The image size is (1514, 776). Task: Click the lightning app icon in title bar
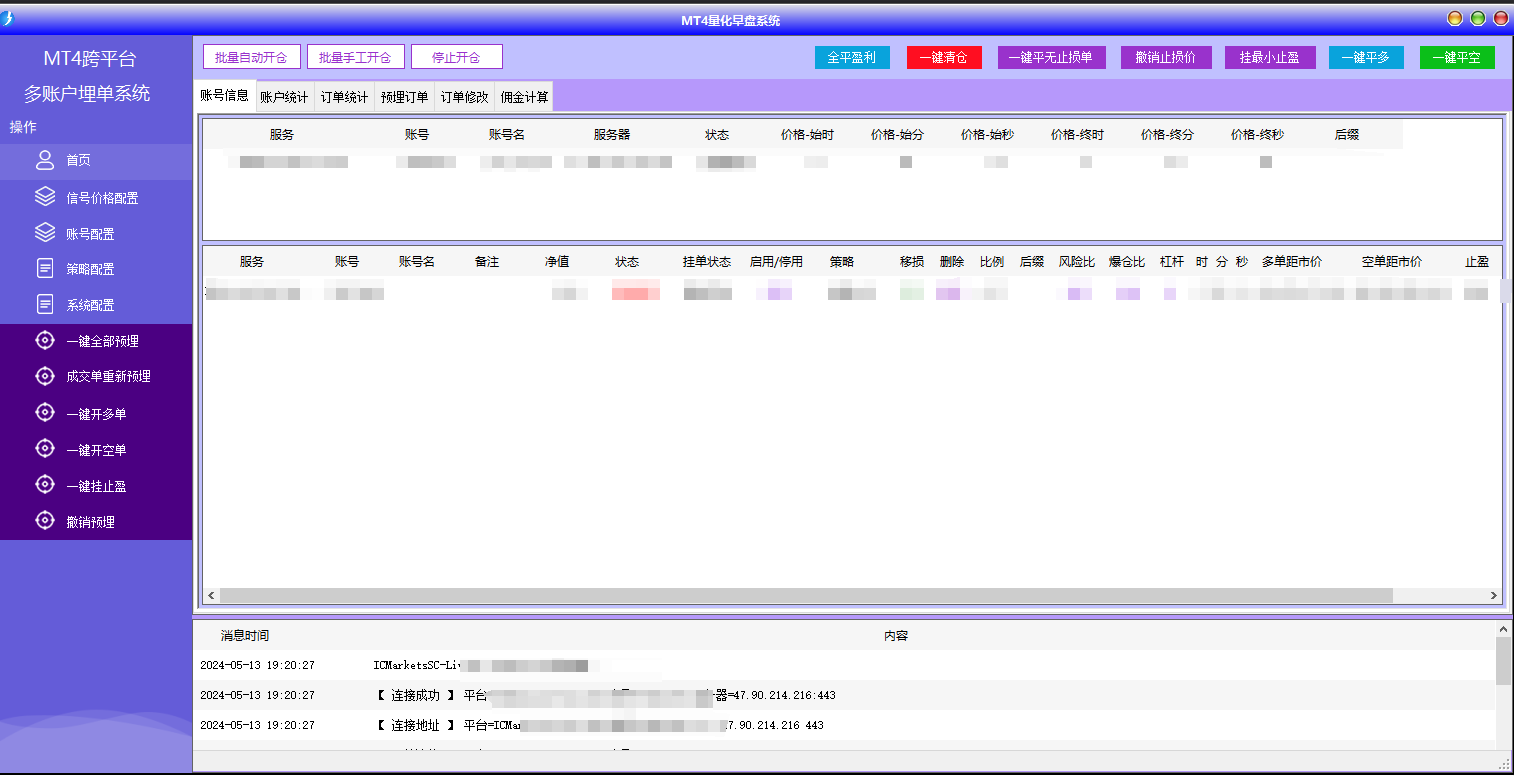(x=9, y=19)
